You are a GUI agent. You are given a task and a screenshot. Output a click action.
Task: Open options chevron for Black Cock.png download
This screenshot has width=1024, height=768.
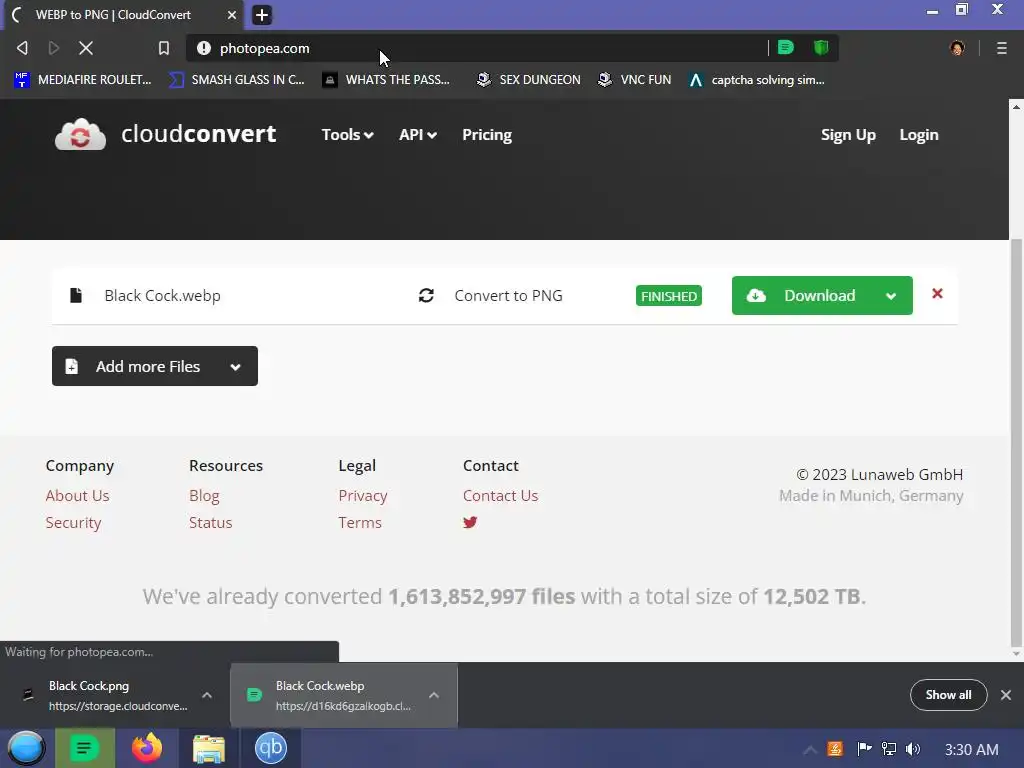206,695
